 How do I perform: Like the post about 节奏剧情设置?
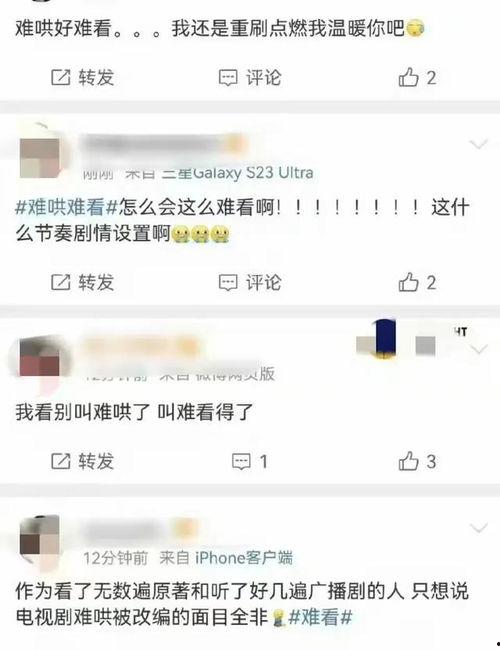pos(417,282)
